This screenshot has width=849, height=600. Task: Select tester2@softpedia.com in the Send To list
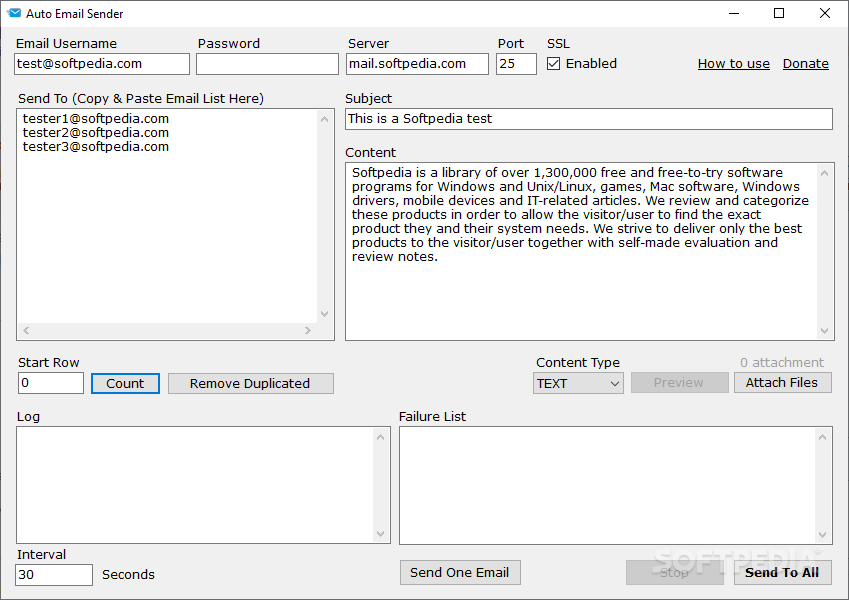[96, 133]
